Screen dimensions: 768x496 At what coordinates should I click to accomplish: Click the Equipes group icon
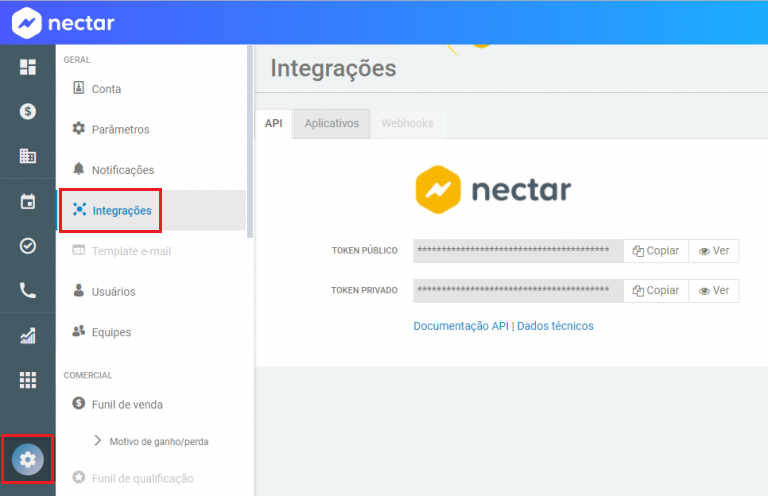tap(78, 331)
